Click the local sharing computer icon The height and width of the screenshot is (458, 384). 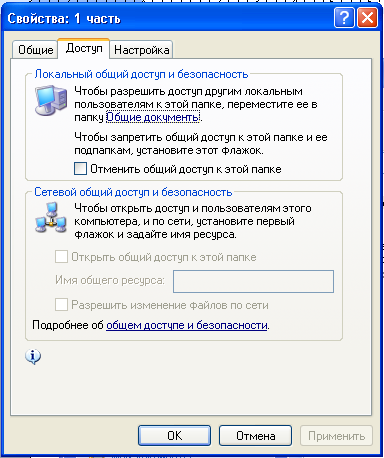tap(51, 100)
